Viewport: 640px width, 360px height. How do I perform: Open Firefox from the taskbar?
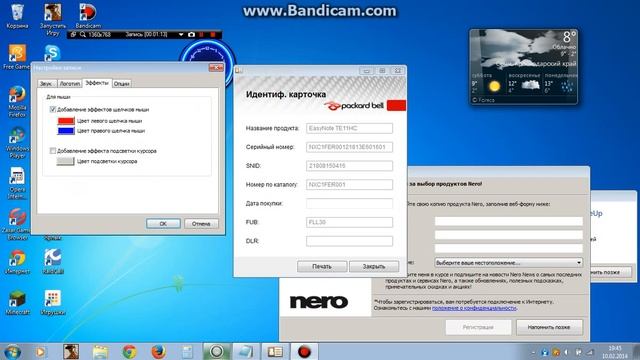(158, 351)
